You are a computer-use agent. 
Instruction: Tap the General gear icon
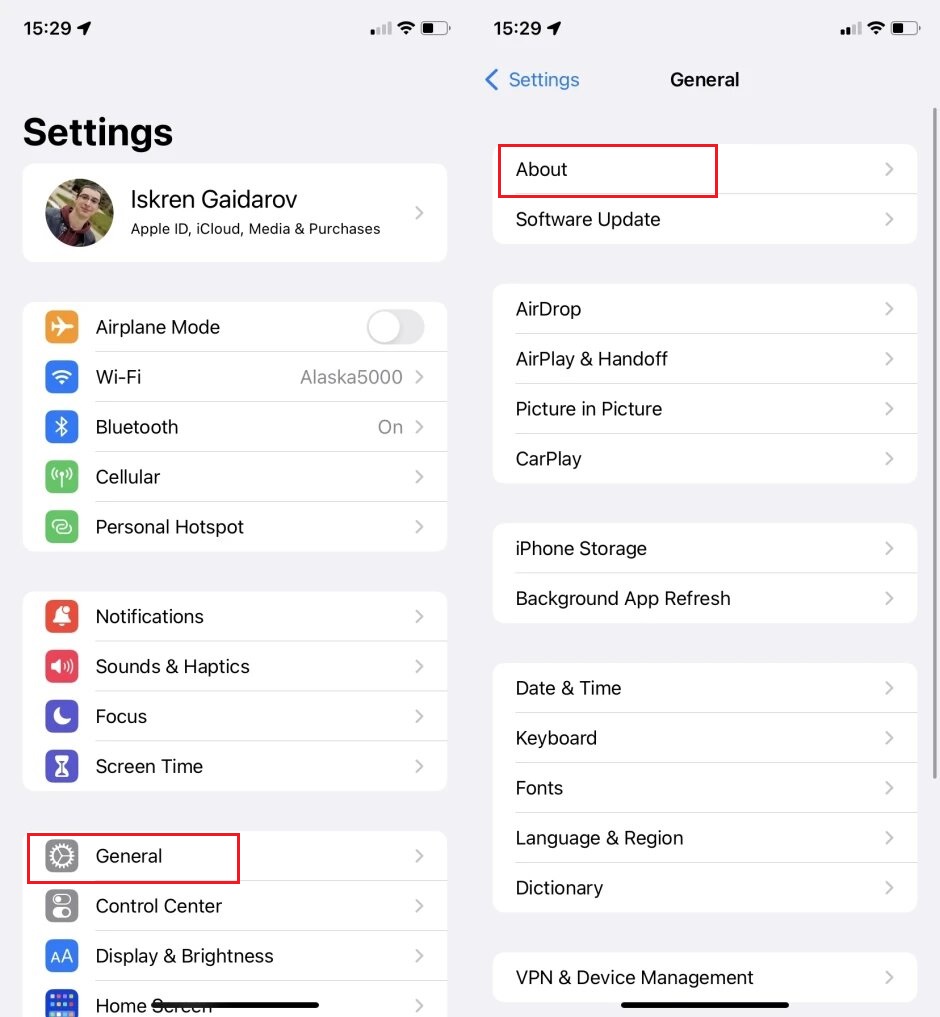(x=62, y=856)
